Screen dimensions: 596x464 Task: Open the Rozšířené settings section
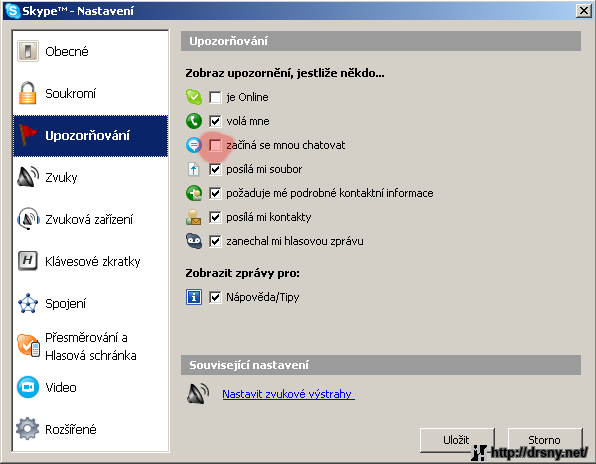pyautogui.click(x=90, y=429)
